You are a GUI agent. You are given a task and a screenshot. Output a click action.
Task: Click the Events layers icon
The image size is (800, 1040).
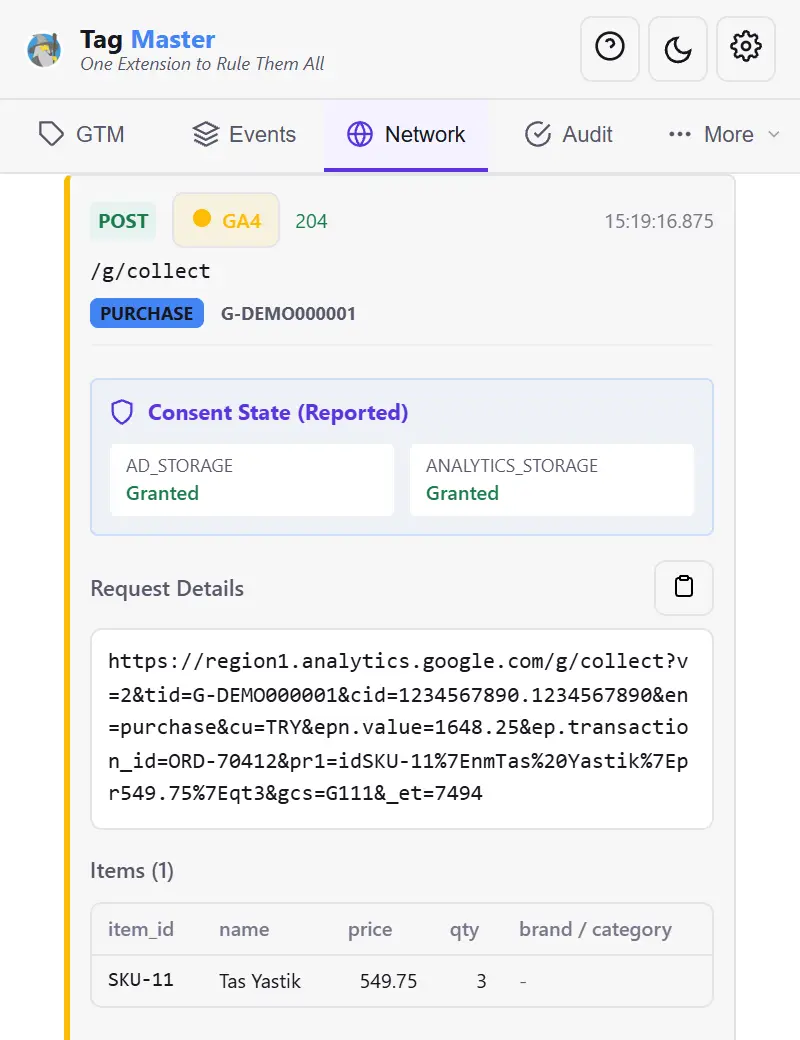coord(206,134)
